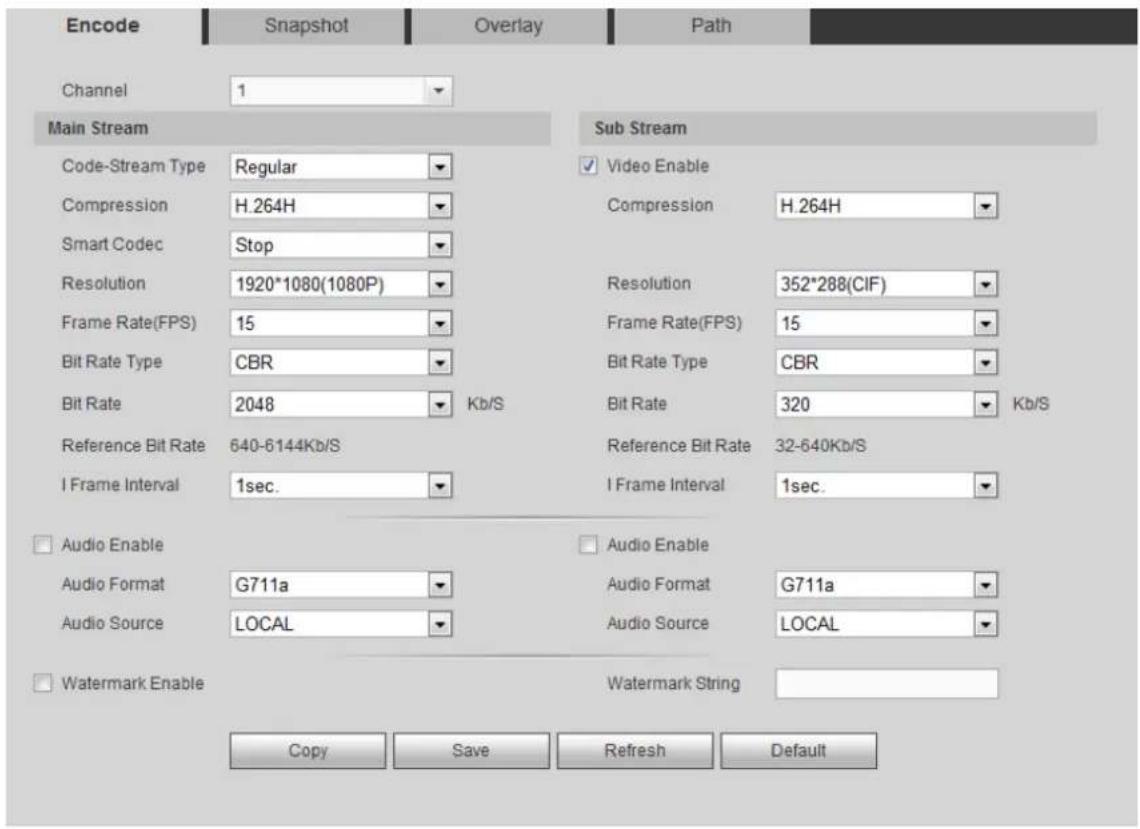
Task: Open Main Stream Bit Rate Type dropdown
Action: pyautogui.click(x=341, y=363)
